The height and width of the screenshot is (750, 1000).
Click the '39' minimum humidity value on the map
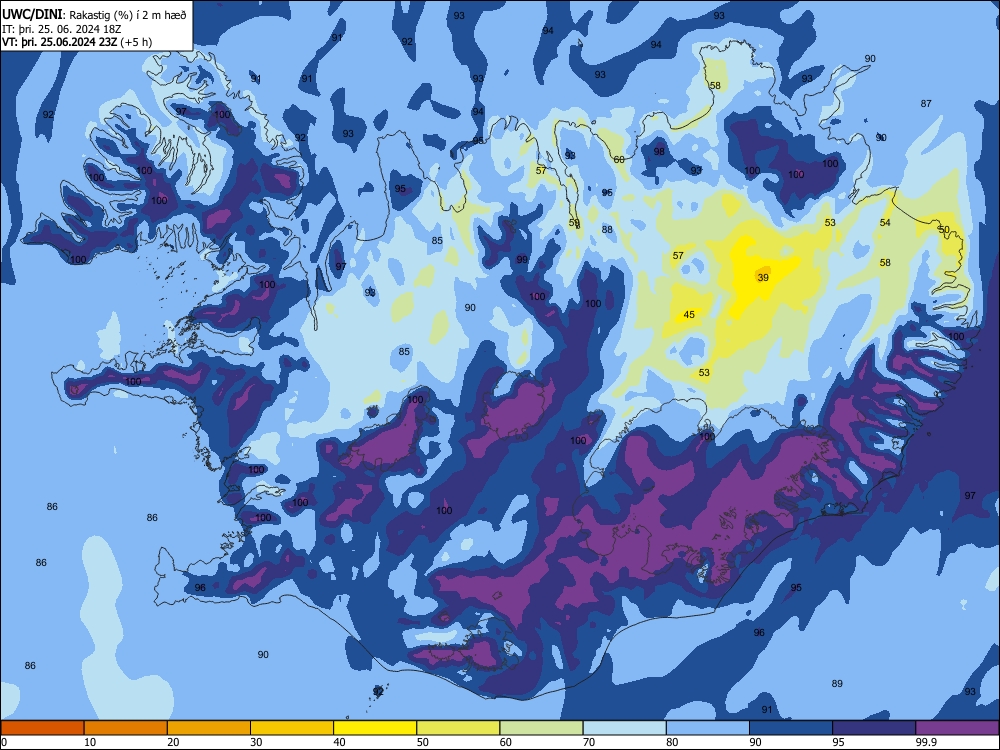763,277
